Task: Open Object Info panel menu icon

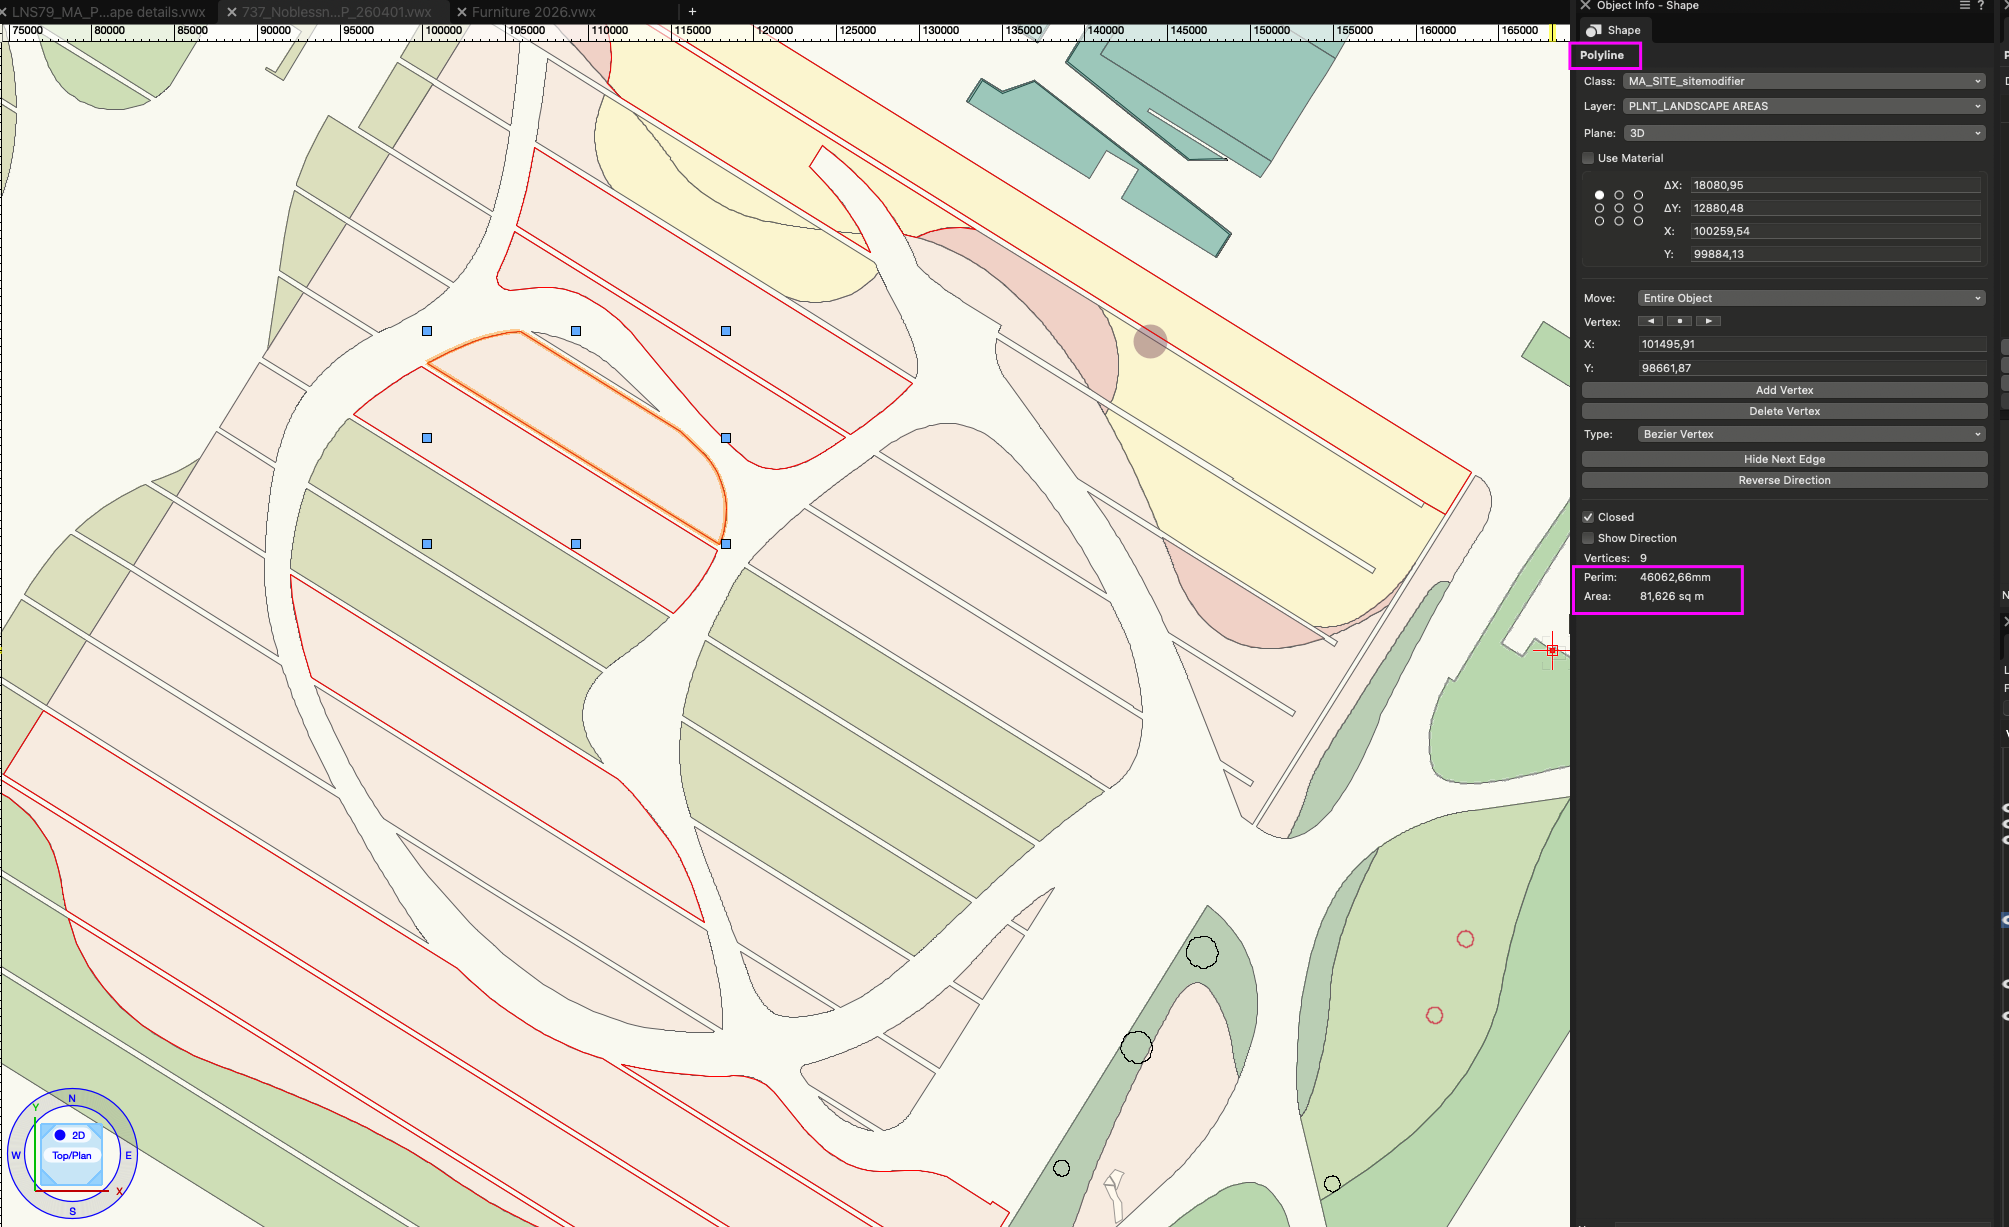Action: point(1964,6)
